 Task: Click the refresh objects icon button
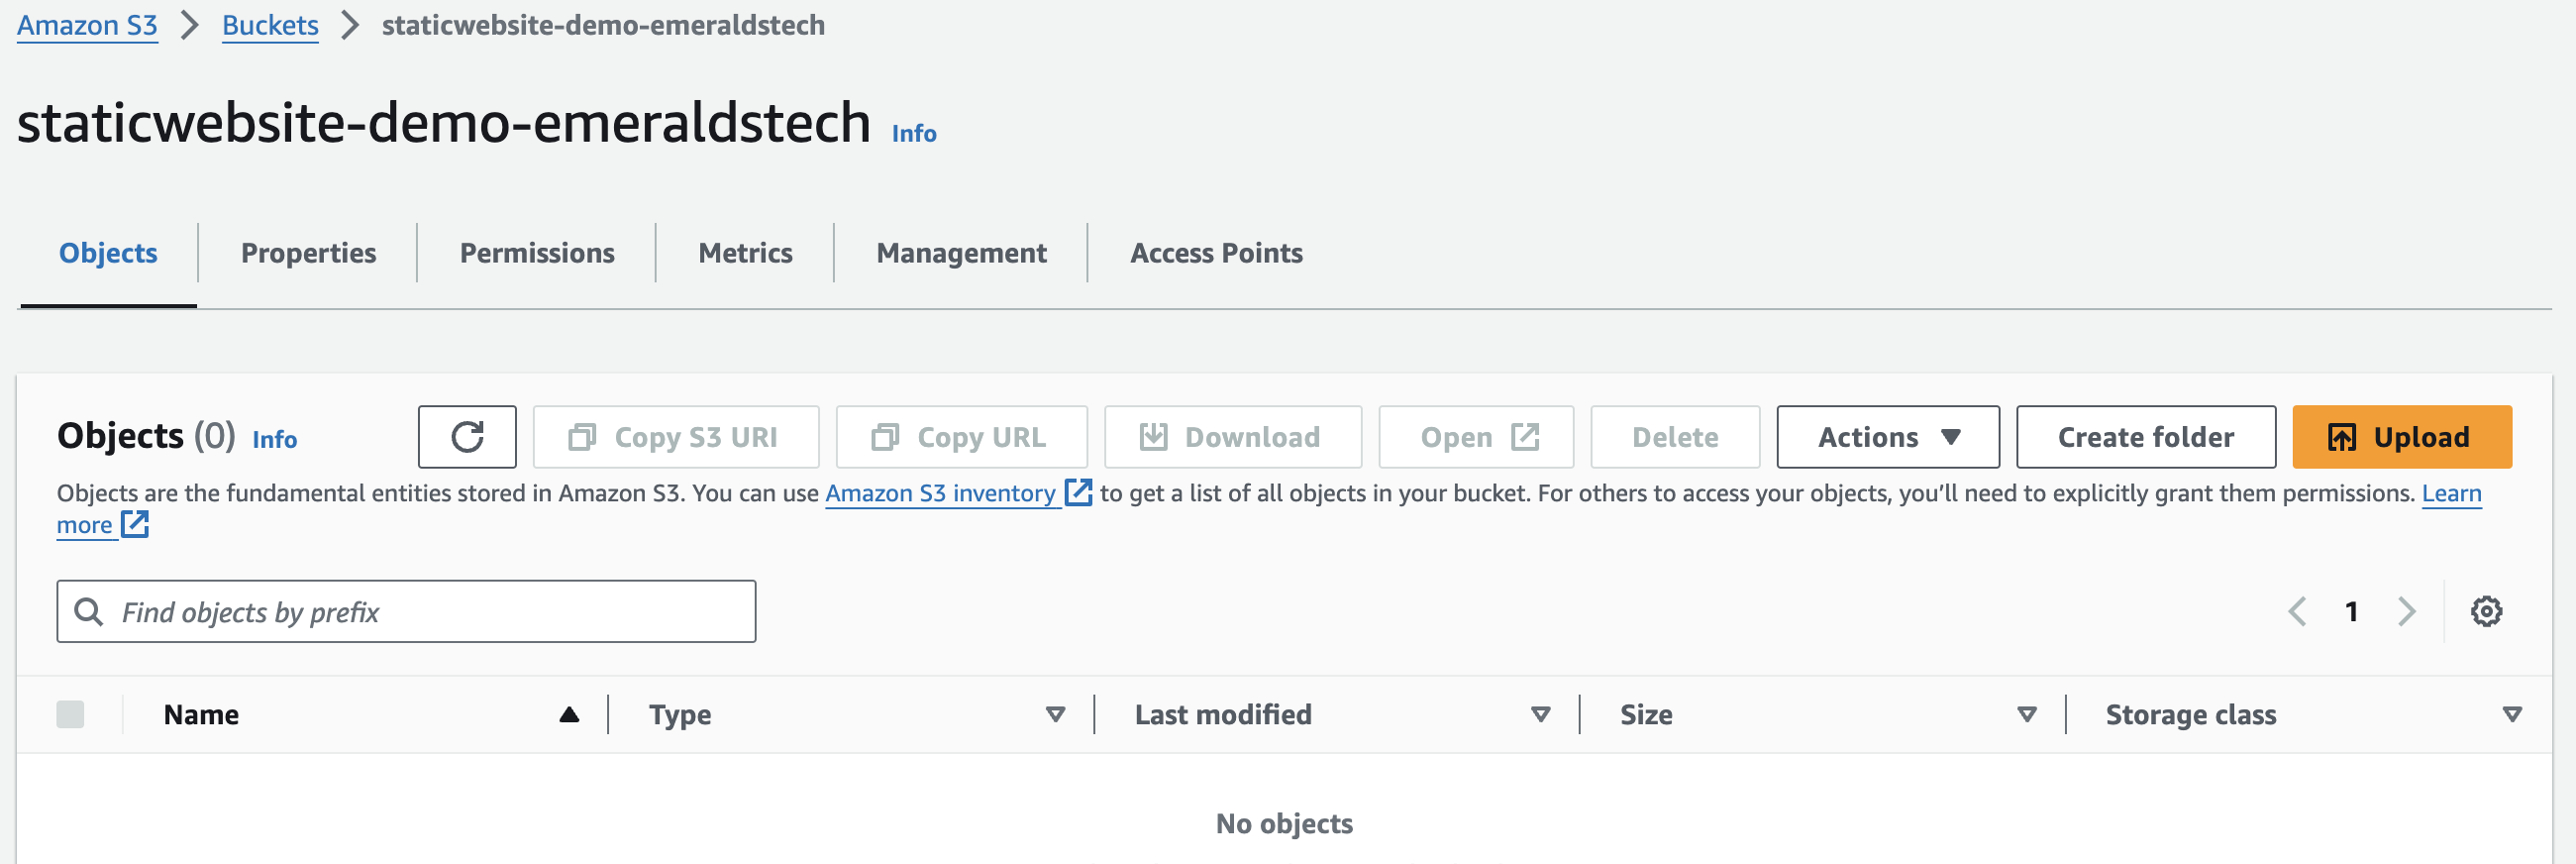click(x=467, y=437)
